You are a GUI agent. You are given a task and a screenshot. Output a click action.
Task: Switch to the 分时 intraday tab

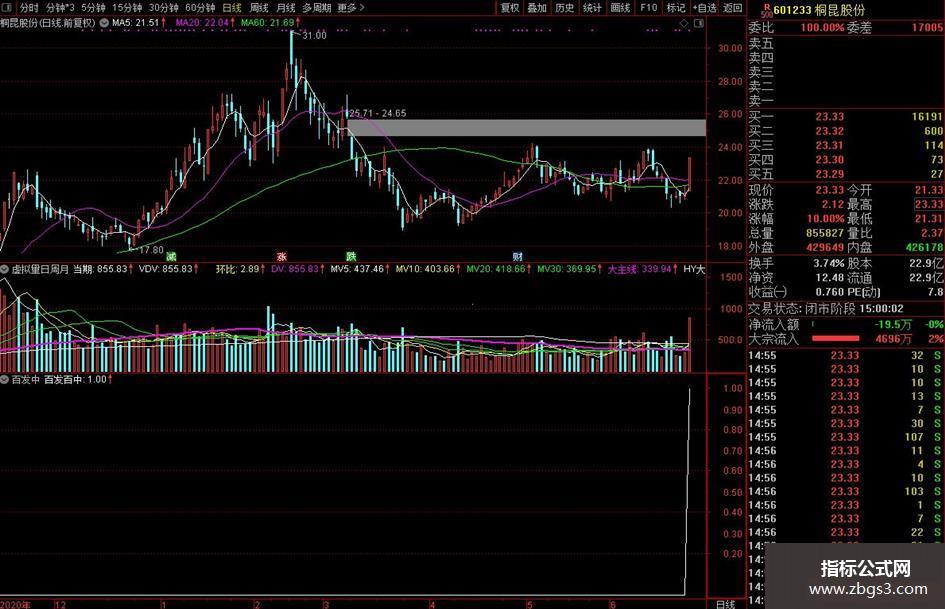pyautogui.click(x=29, y=7)
